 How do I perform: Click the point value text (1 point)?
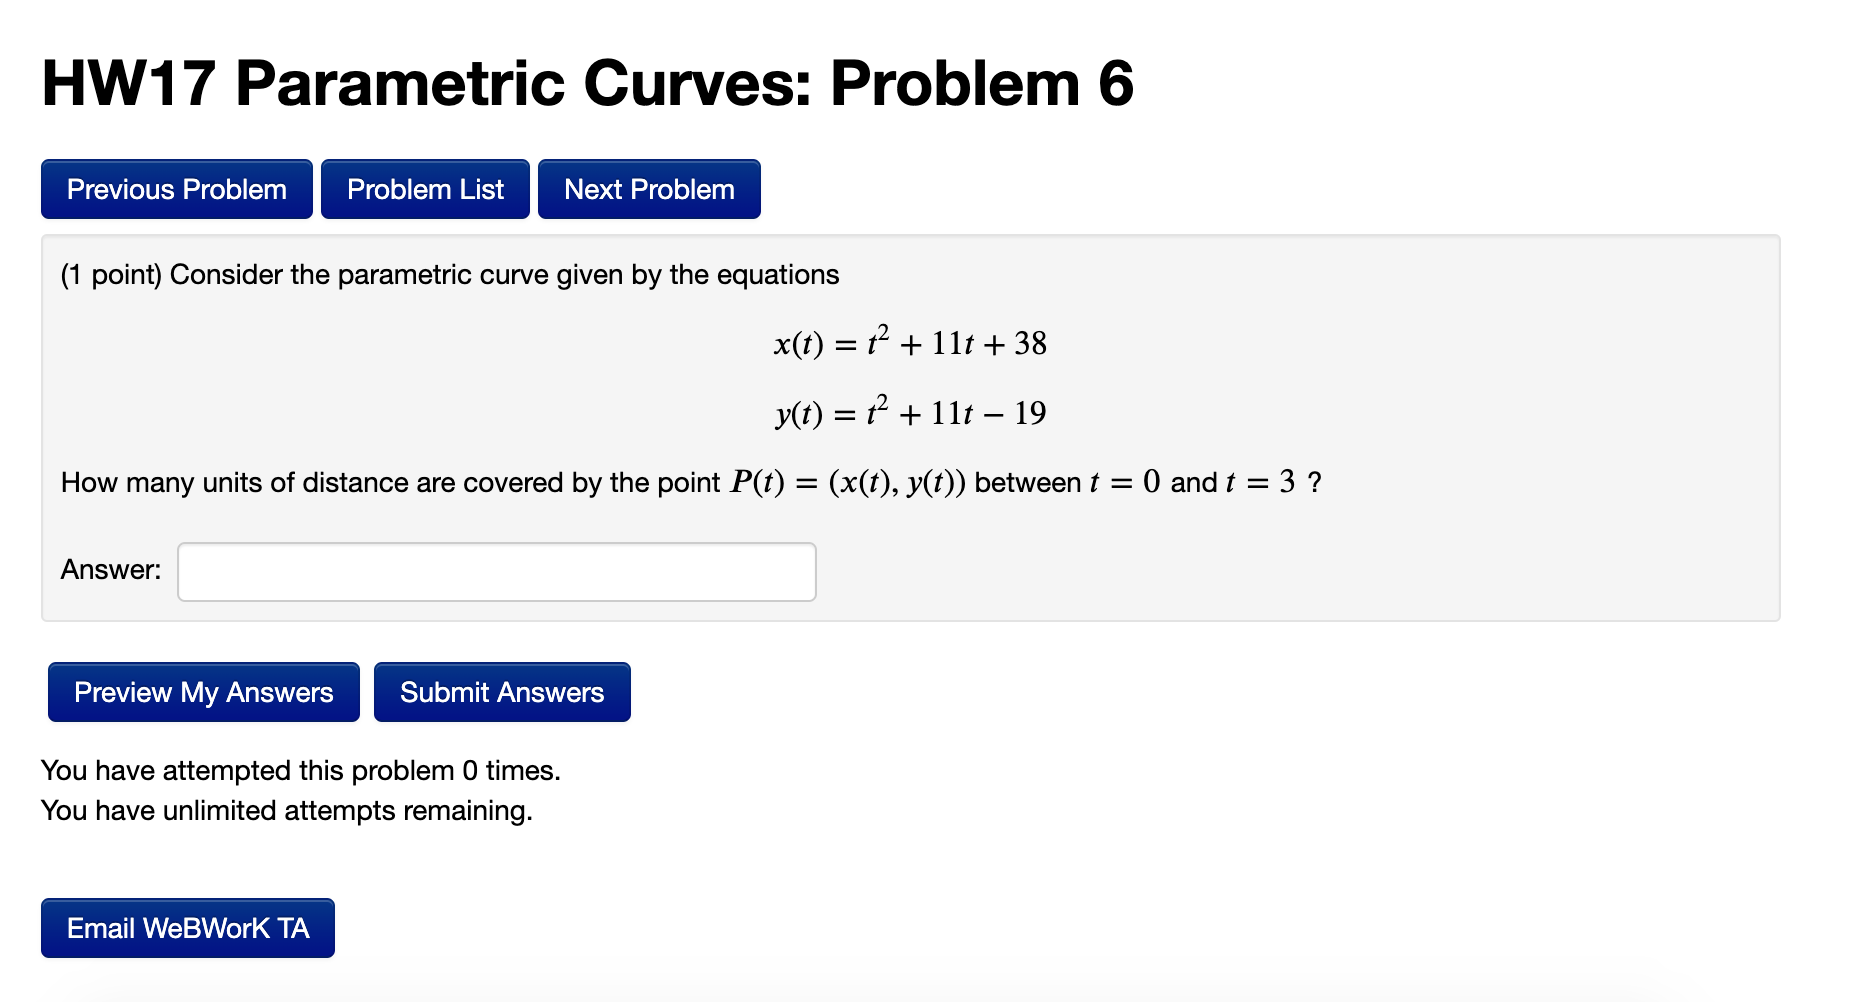tap(108, 274)
